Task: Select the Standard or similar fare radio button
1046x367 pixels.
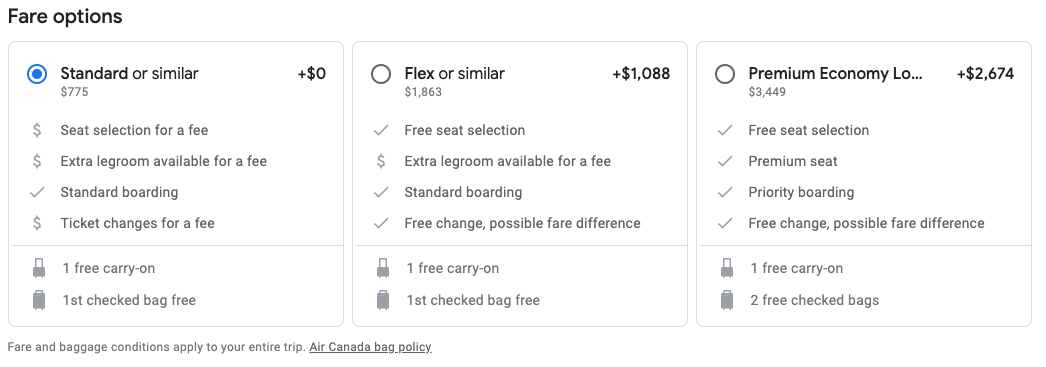Action: (37, 74)
